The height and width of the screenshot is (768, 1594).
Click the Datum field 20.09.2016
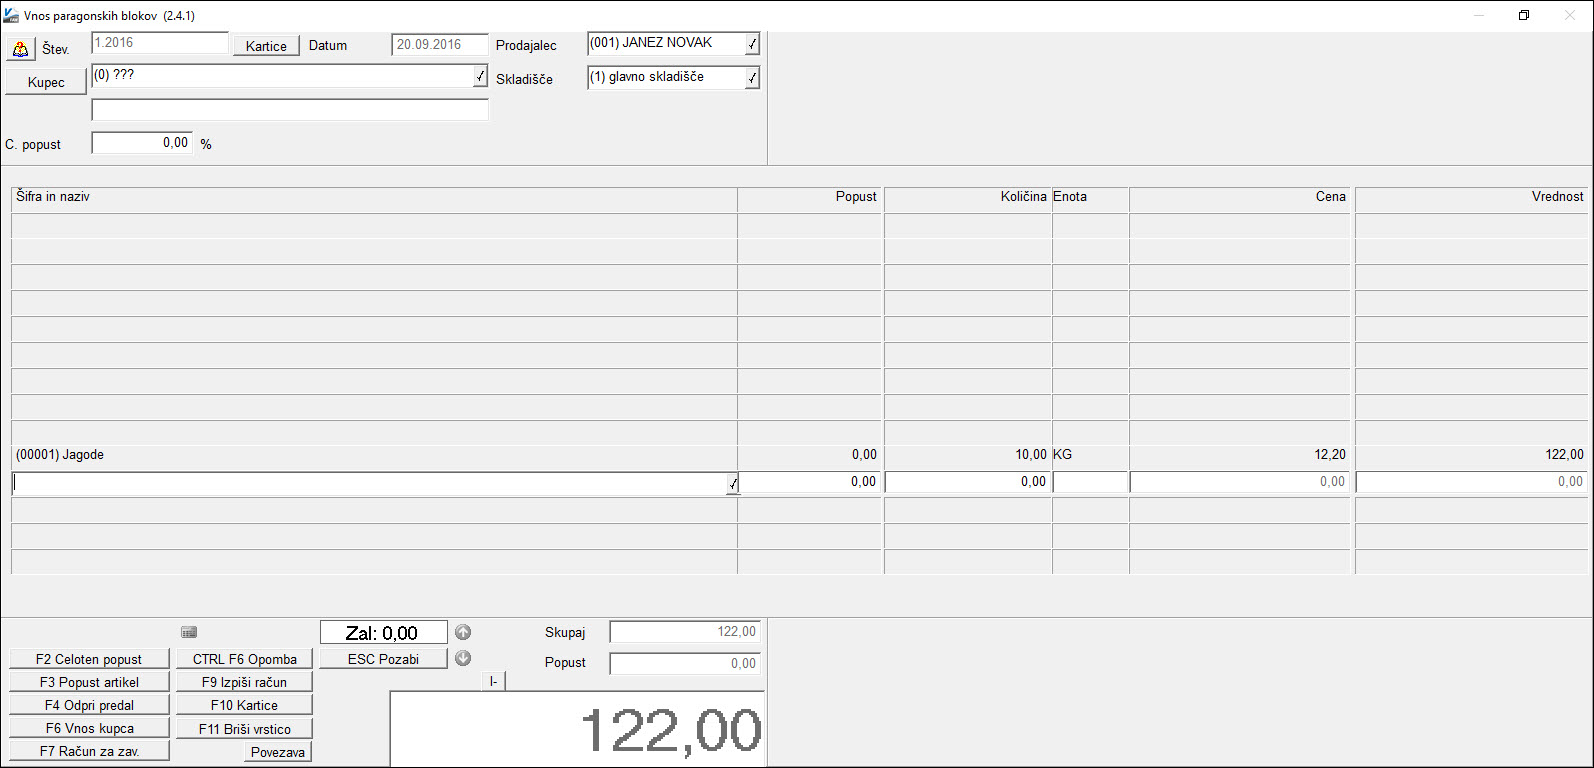click(x=441, y=45)
